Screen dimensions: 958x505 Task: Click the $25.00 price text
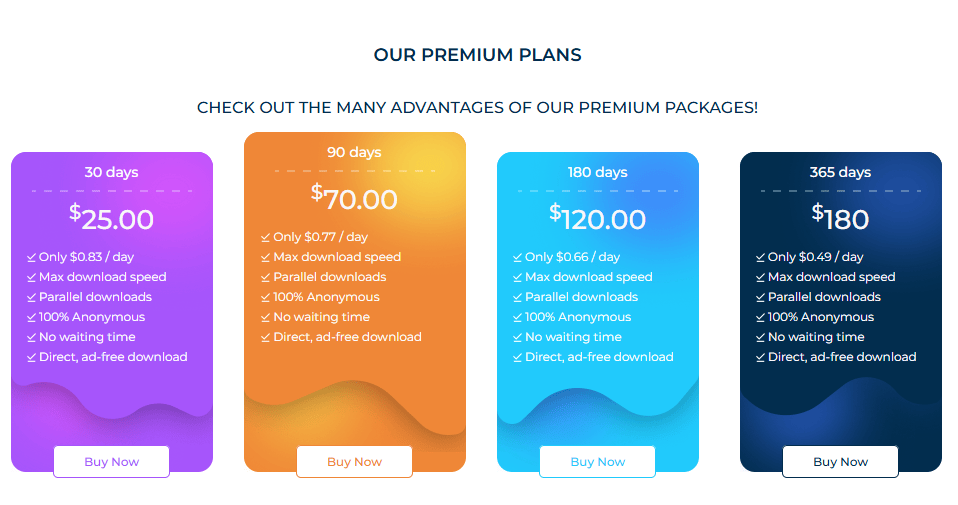(x=112, y=218)
